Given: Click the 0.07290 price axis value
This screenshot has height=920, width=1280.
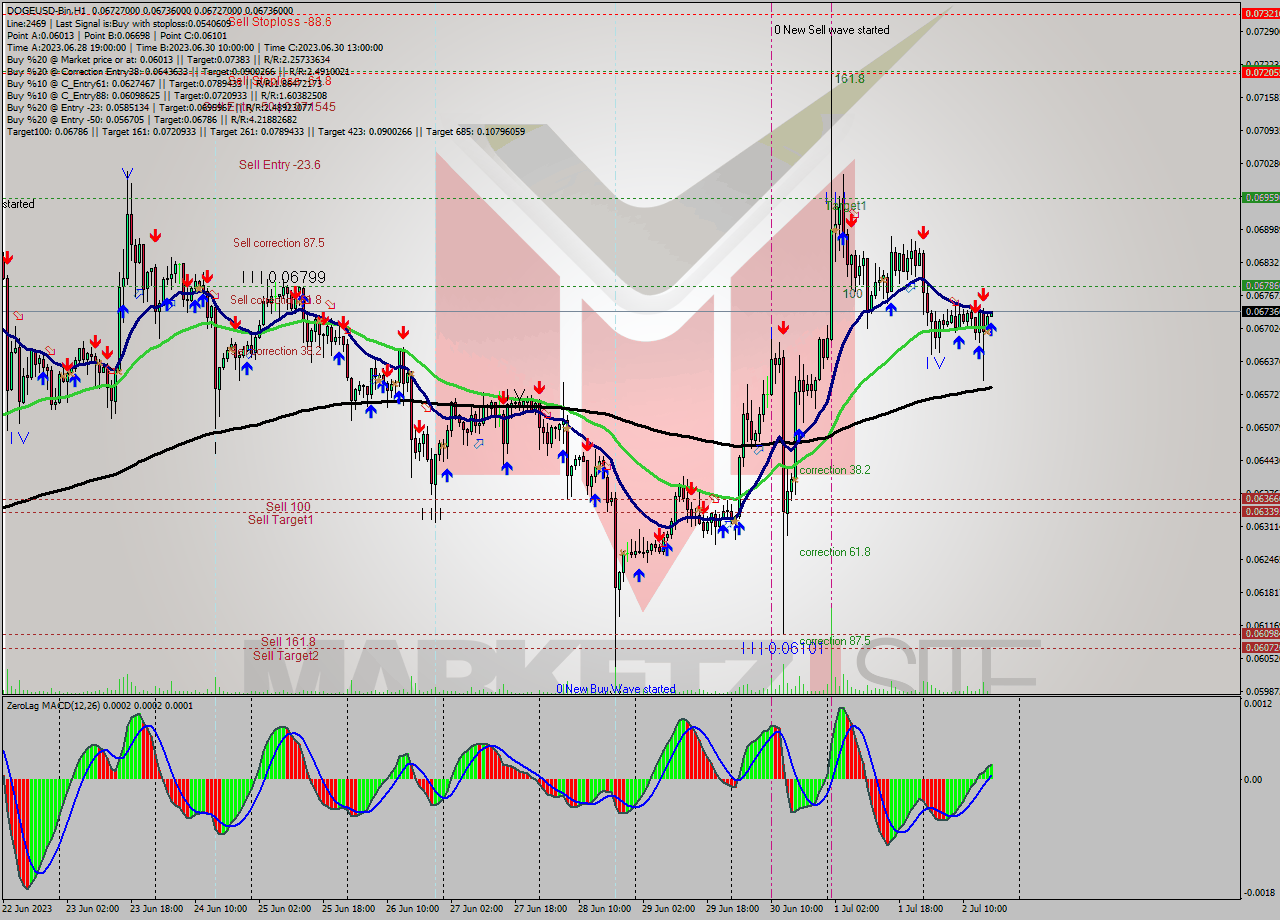Looking at the screenshot, I should coord(1263,31).
